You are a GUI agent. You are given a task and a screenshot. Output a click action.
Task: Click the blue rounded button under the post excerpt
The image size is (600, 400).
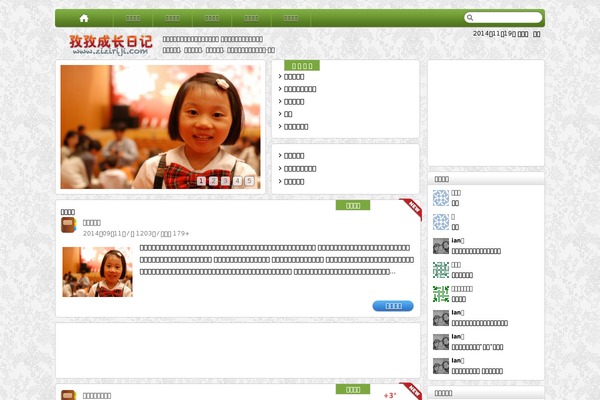[x=393, y=306]
